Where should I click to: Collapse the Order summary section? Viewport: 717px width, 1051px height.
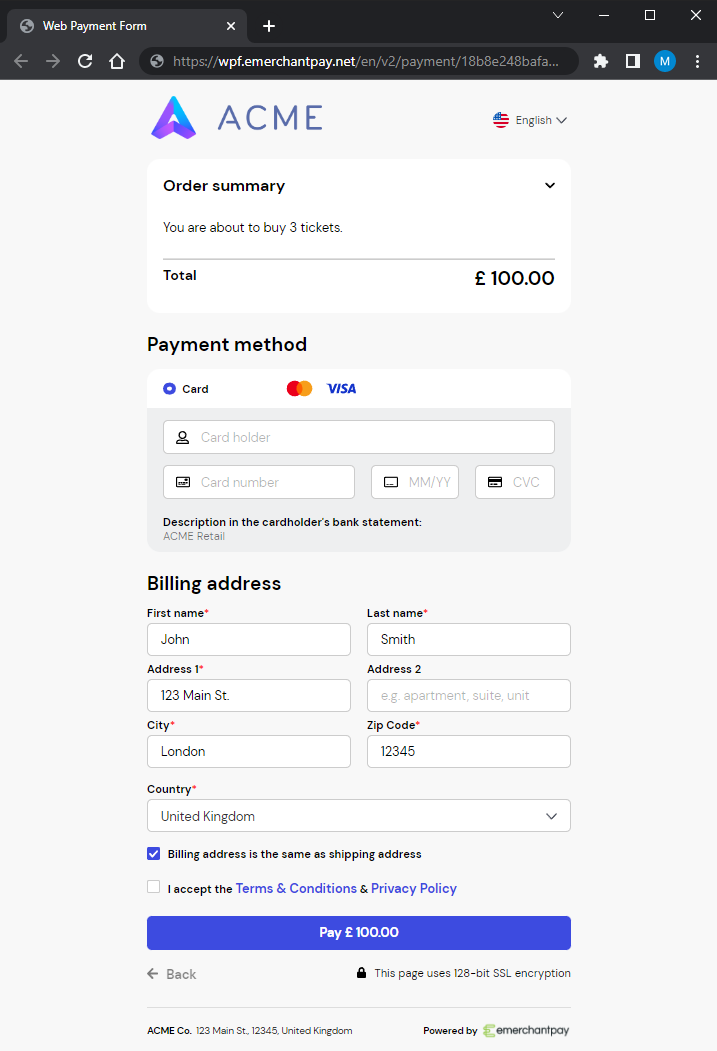(550, 185)
